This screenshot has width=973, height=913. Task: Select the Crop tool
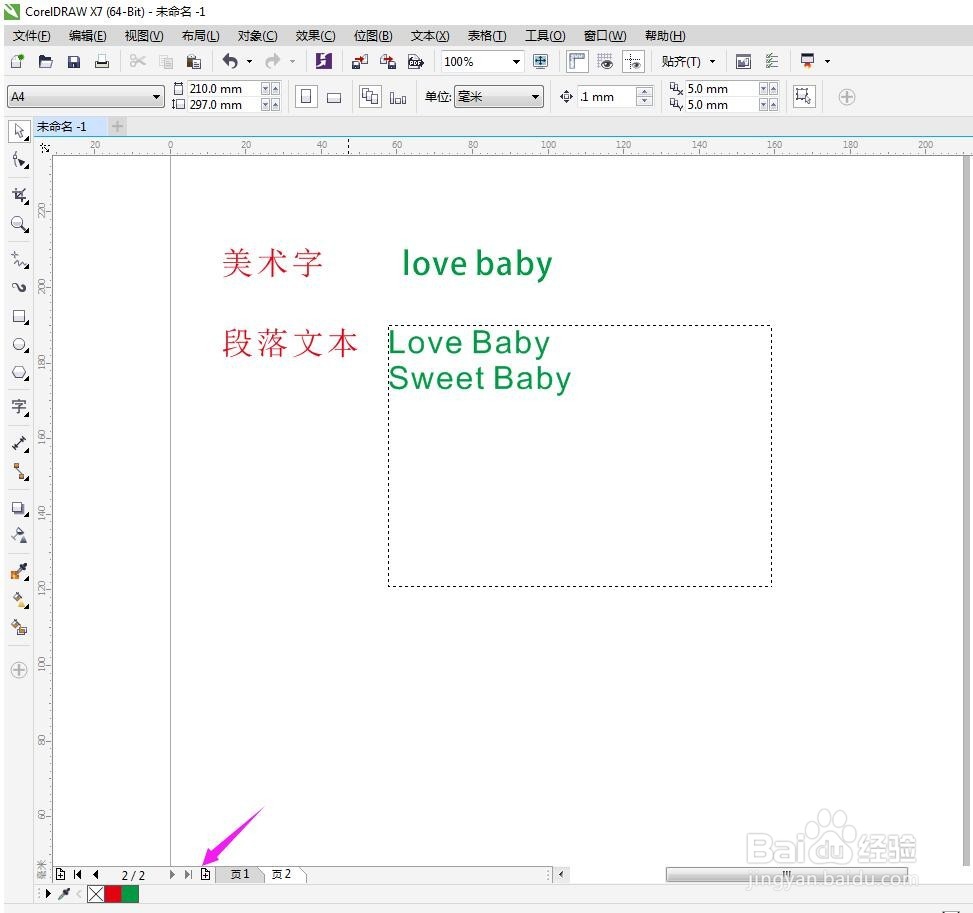[x=19, y=196]
